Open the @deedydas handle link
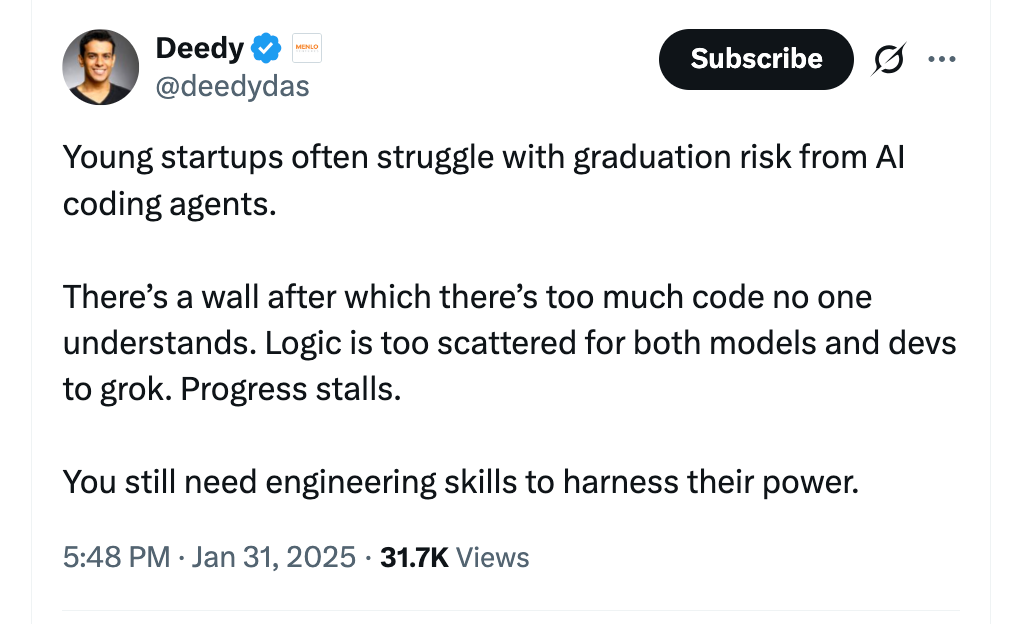 point(233,87)
